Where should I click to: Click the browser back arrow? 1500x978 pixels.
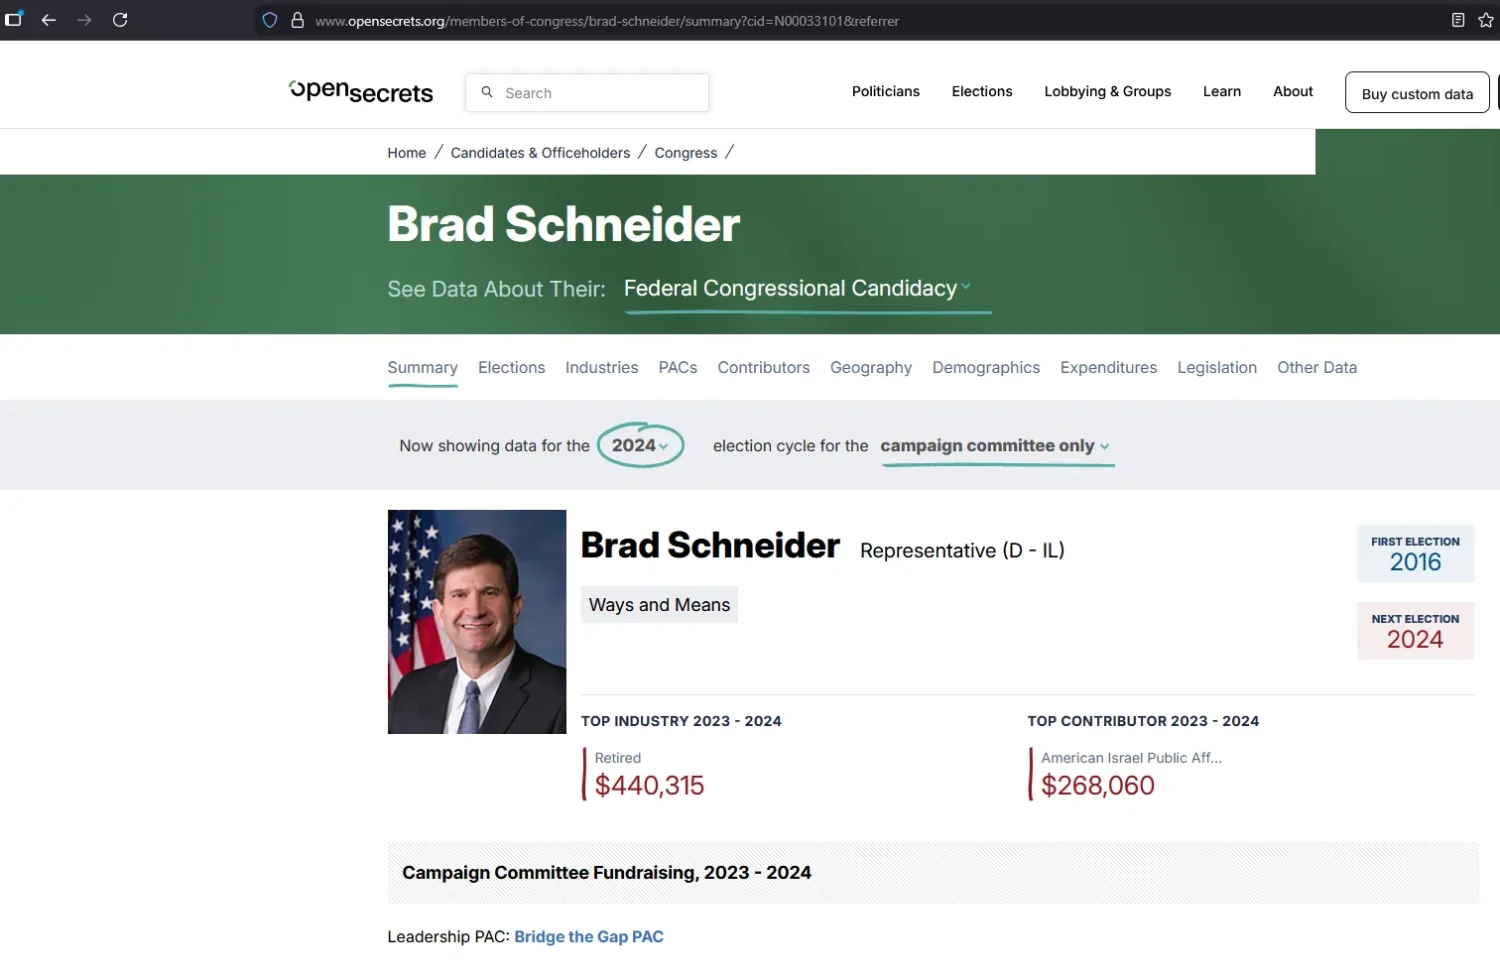[48, 20]
